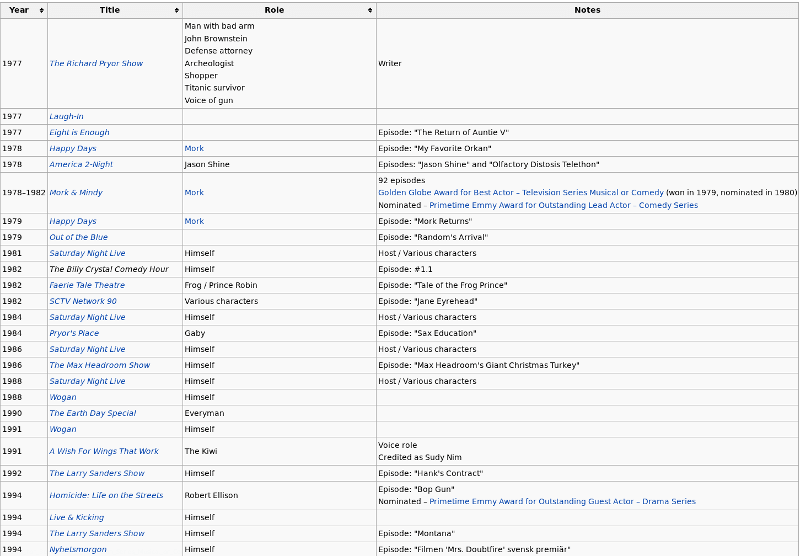Open 1986 Saturday Night Live link
The image size is (800, 556).
87,349
